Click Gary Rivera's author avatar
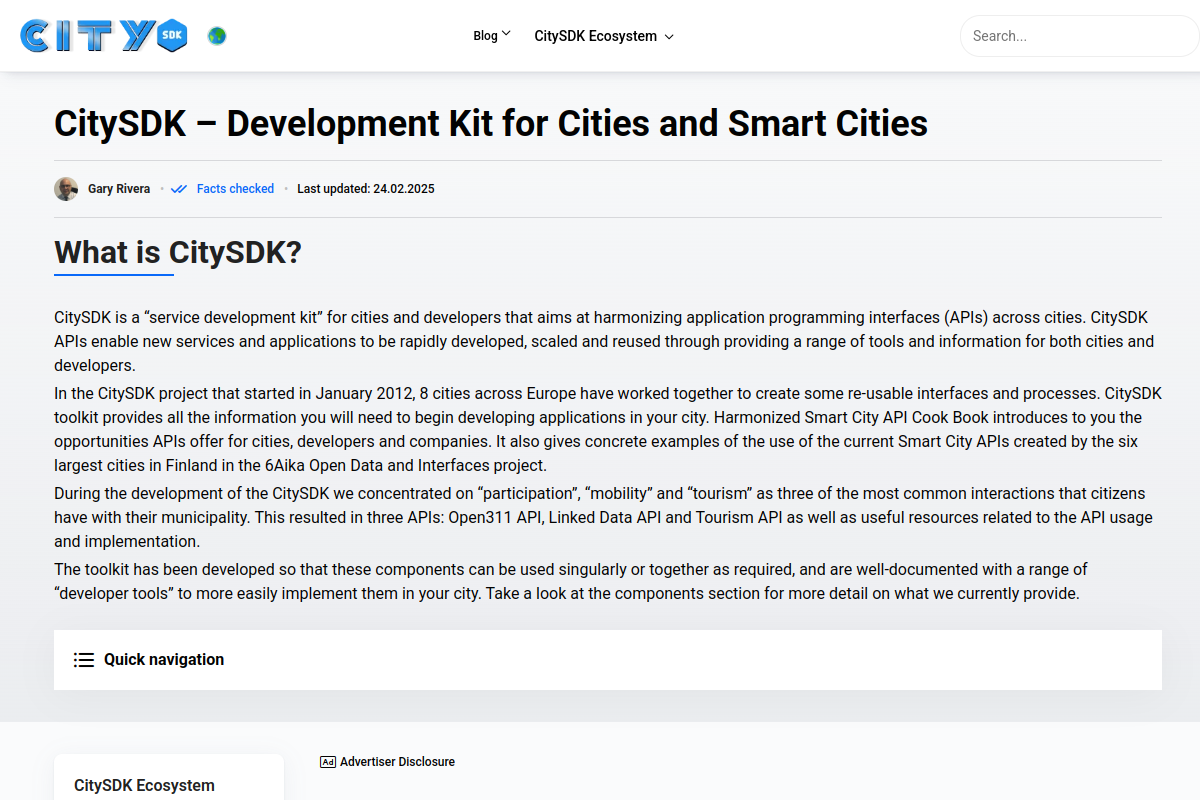This screenshot has width=1200, height=800. [x=66, y=189]
